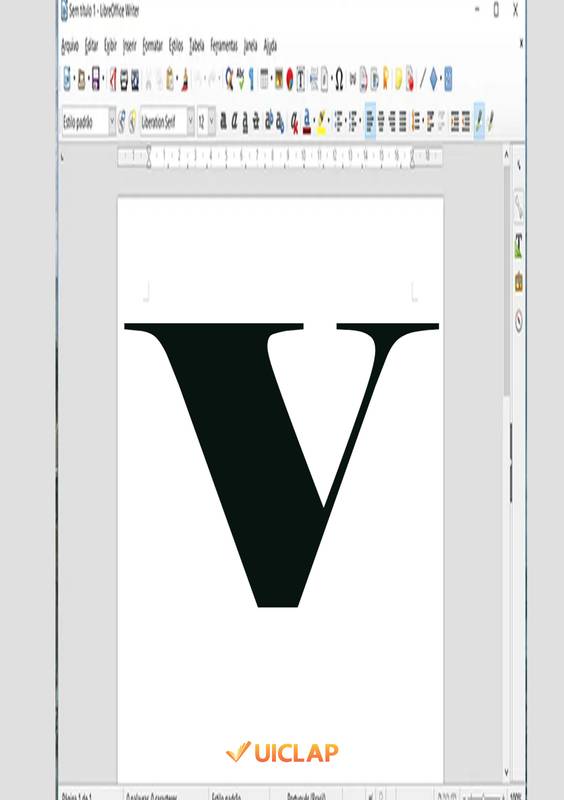
Task: Expand the paragraph style dropdown arrow
Action: [112, 122]
